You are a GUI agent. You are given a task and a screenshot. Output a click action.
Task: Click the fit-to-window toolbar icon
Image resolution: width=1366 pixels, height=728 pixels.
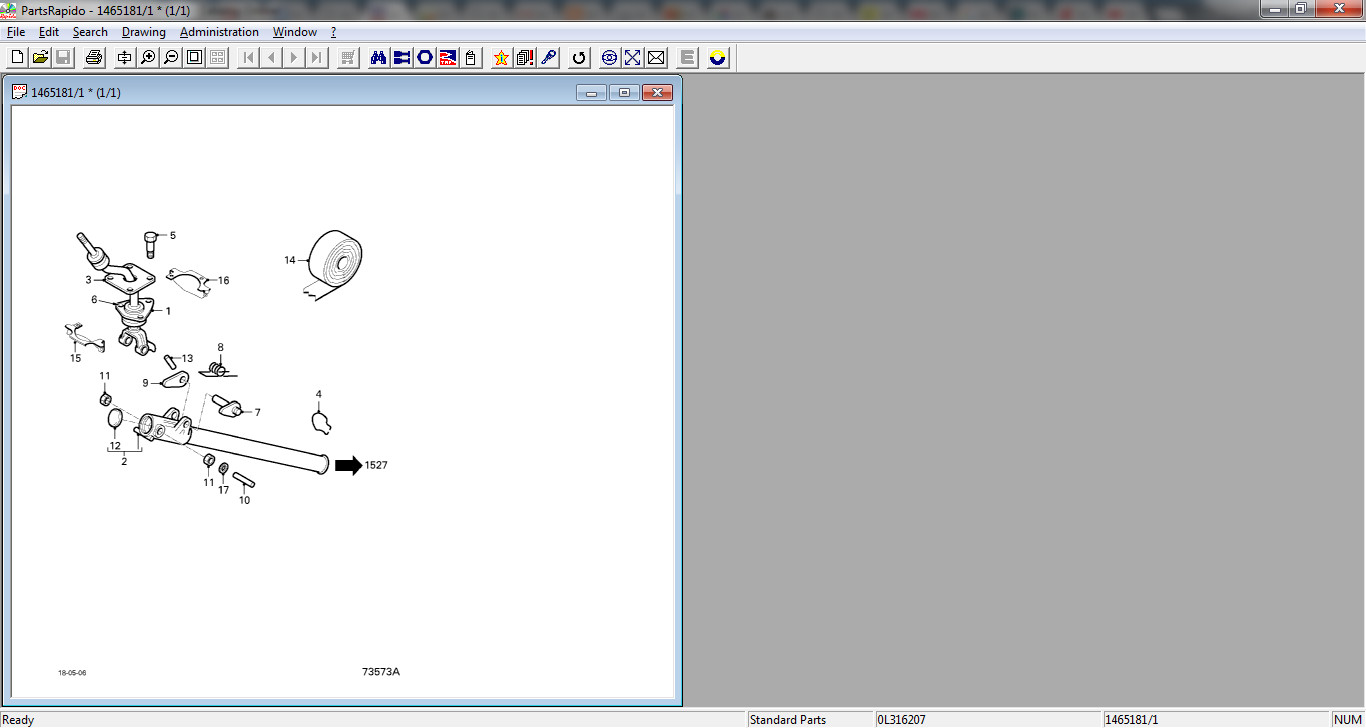[194, 57]
